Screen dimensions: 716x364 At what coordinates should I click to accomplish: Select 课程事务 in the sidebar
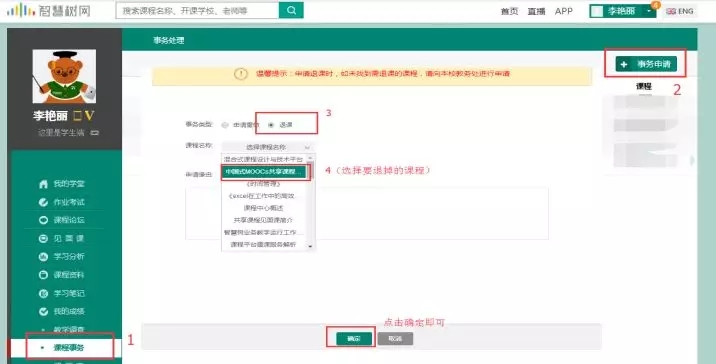pos(69,348)
